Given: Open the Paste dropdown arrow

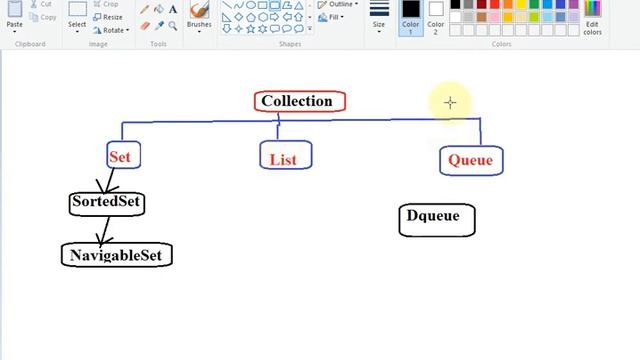Looking at the screenshot, I should click(x=15, y=32).
